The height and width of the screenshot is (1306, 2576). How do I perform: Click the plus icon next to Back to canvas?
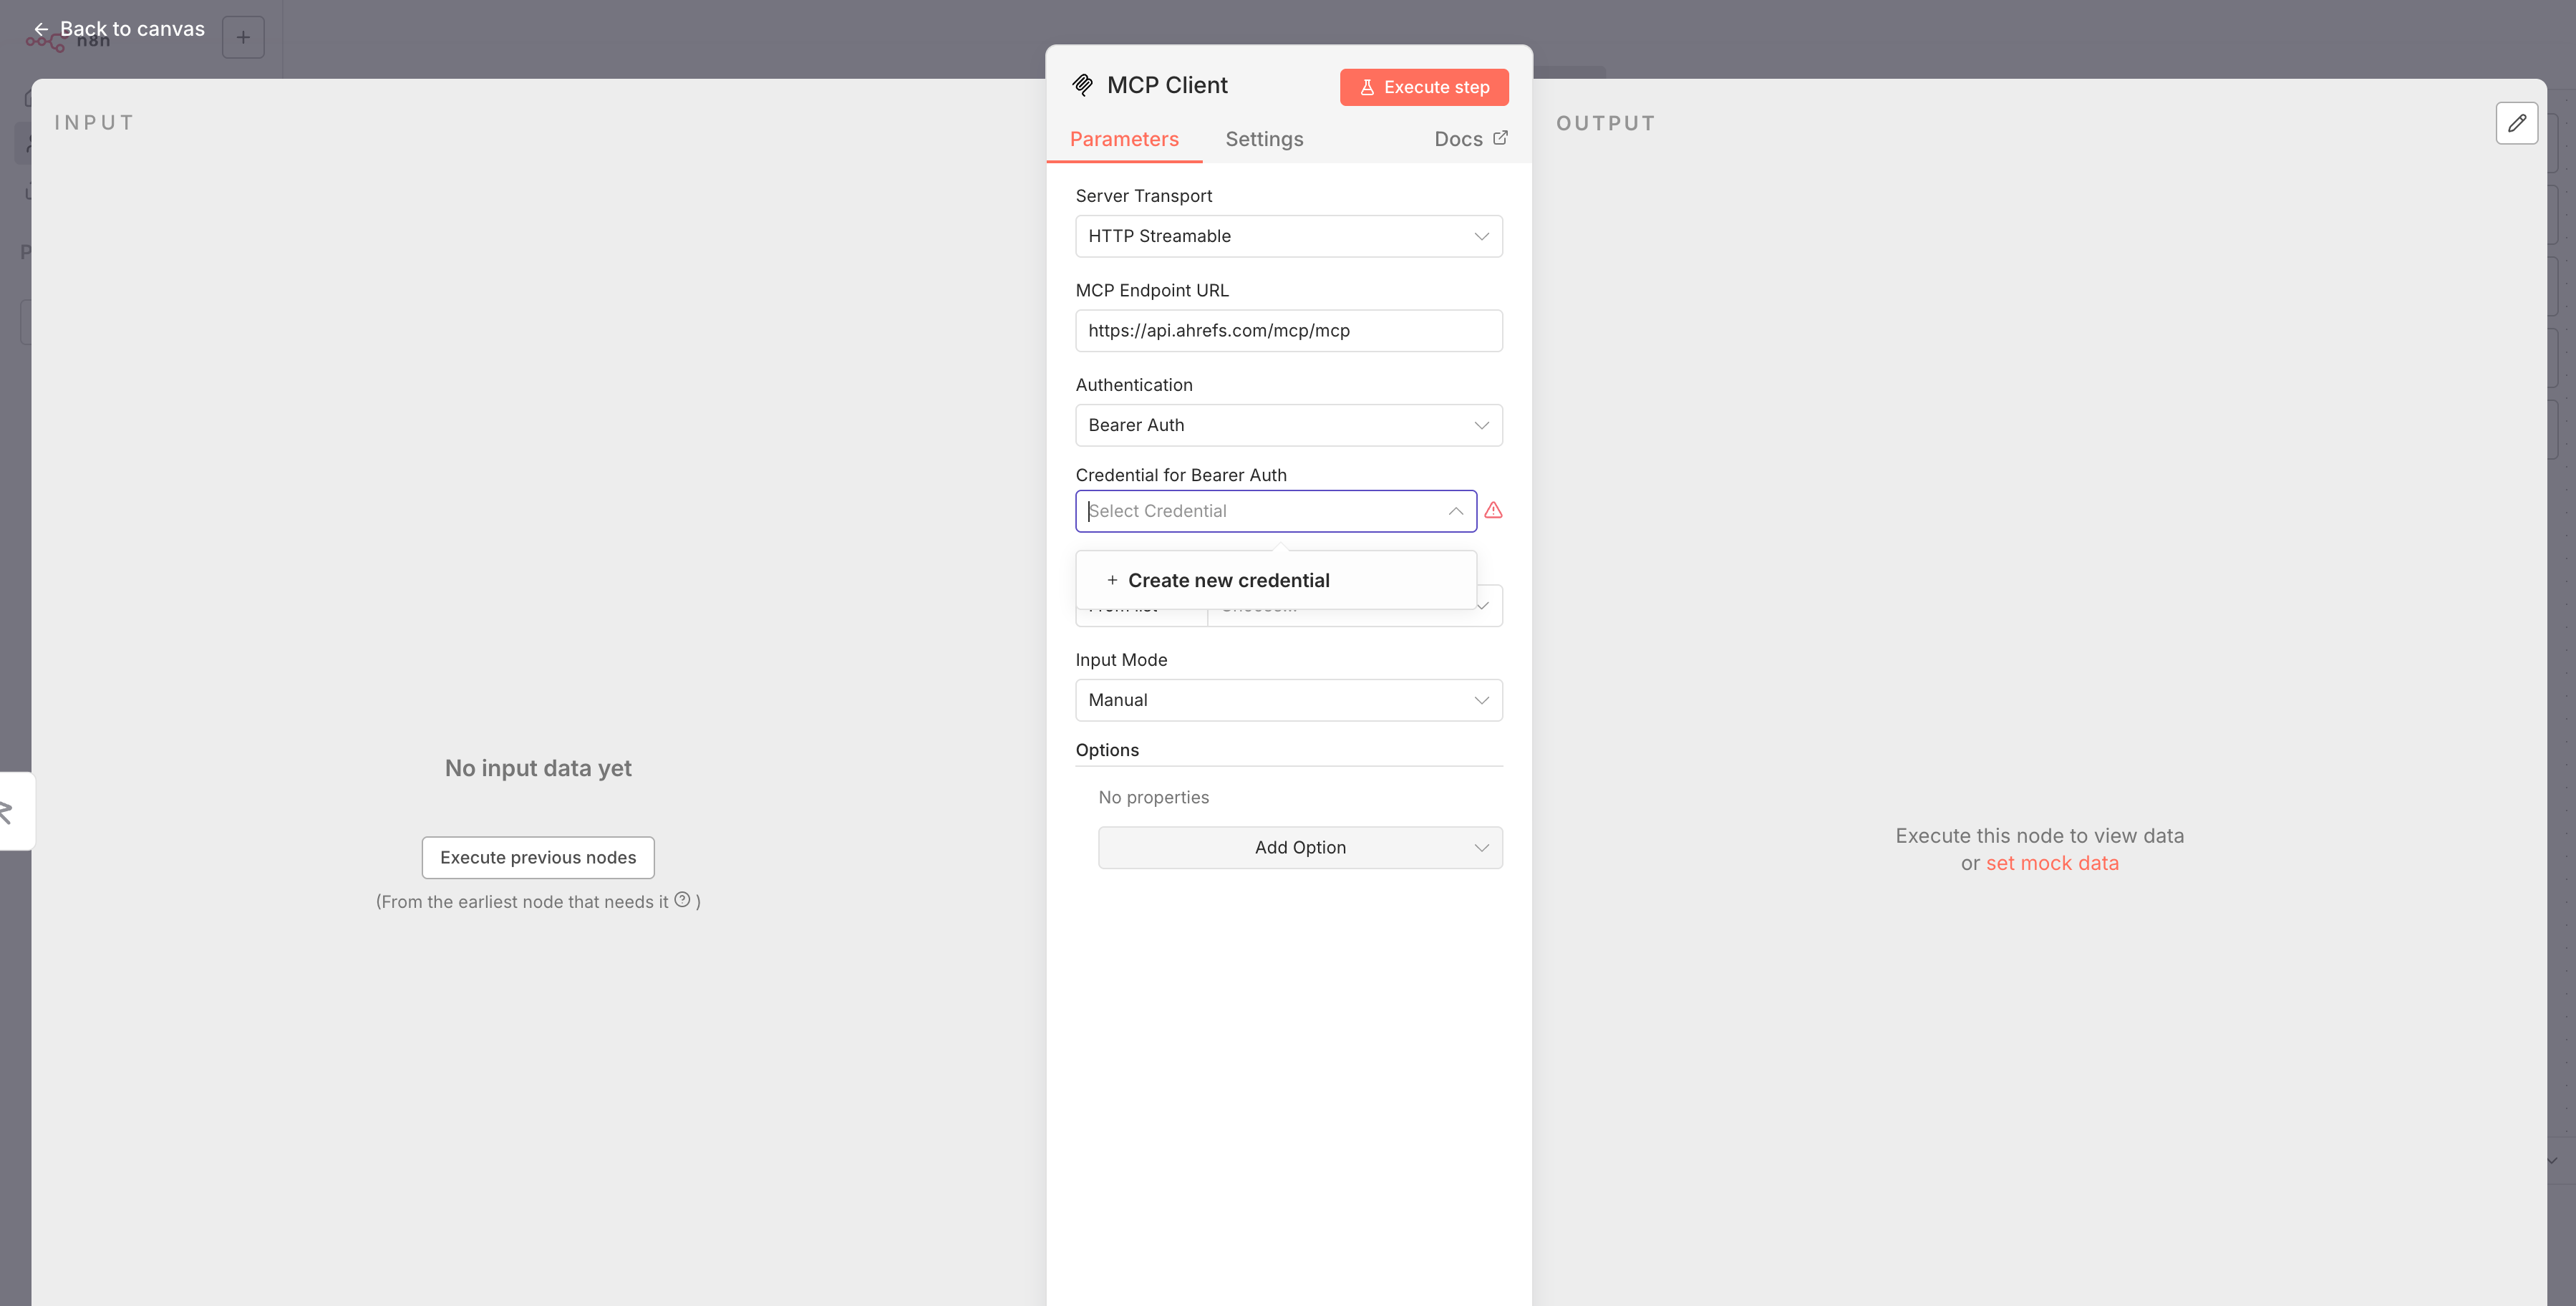click(x=243, y=37)
